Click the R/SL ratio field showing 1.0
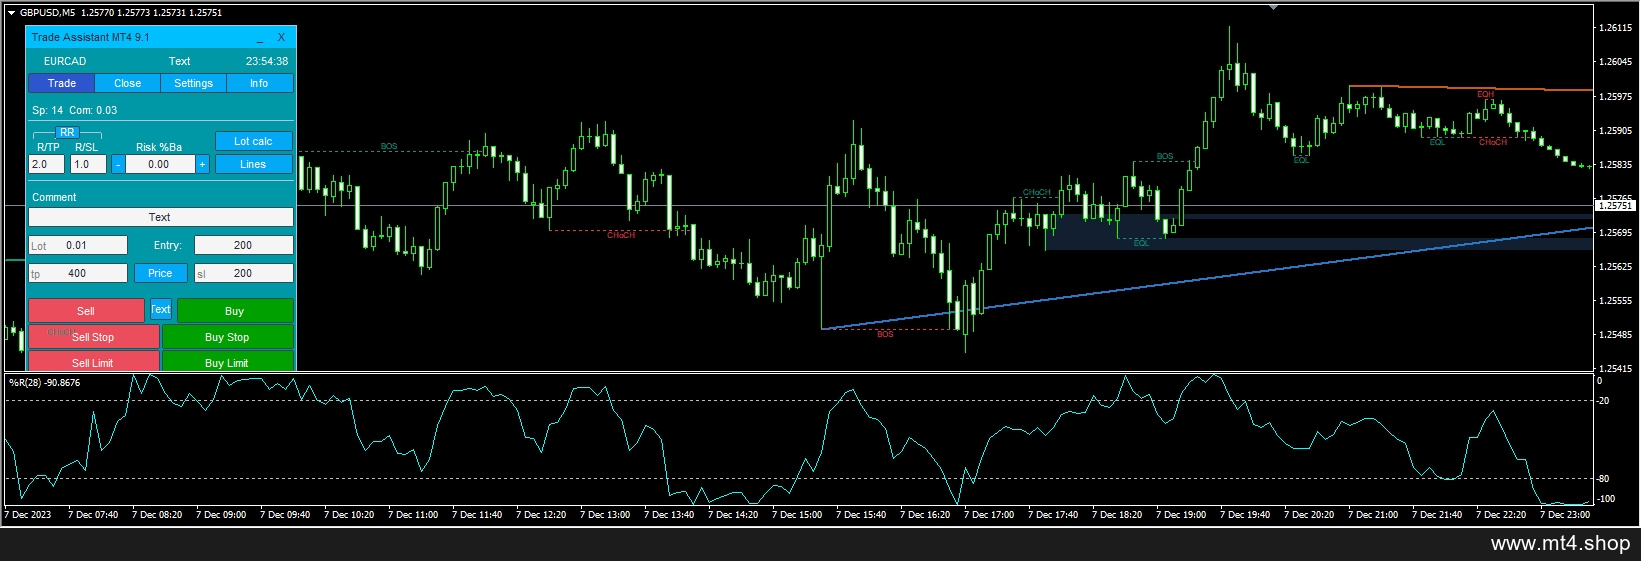 coord(89,164)
